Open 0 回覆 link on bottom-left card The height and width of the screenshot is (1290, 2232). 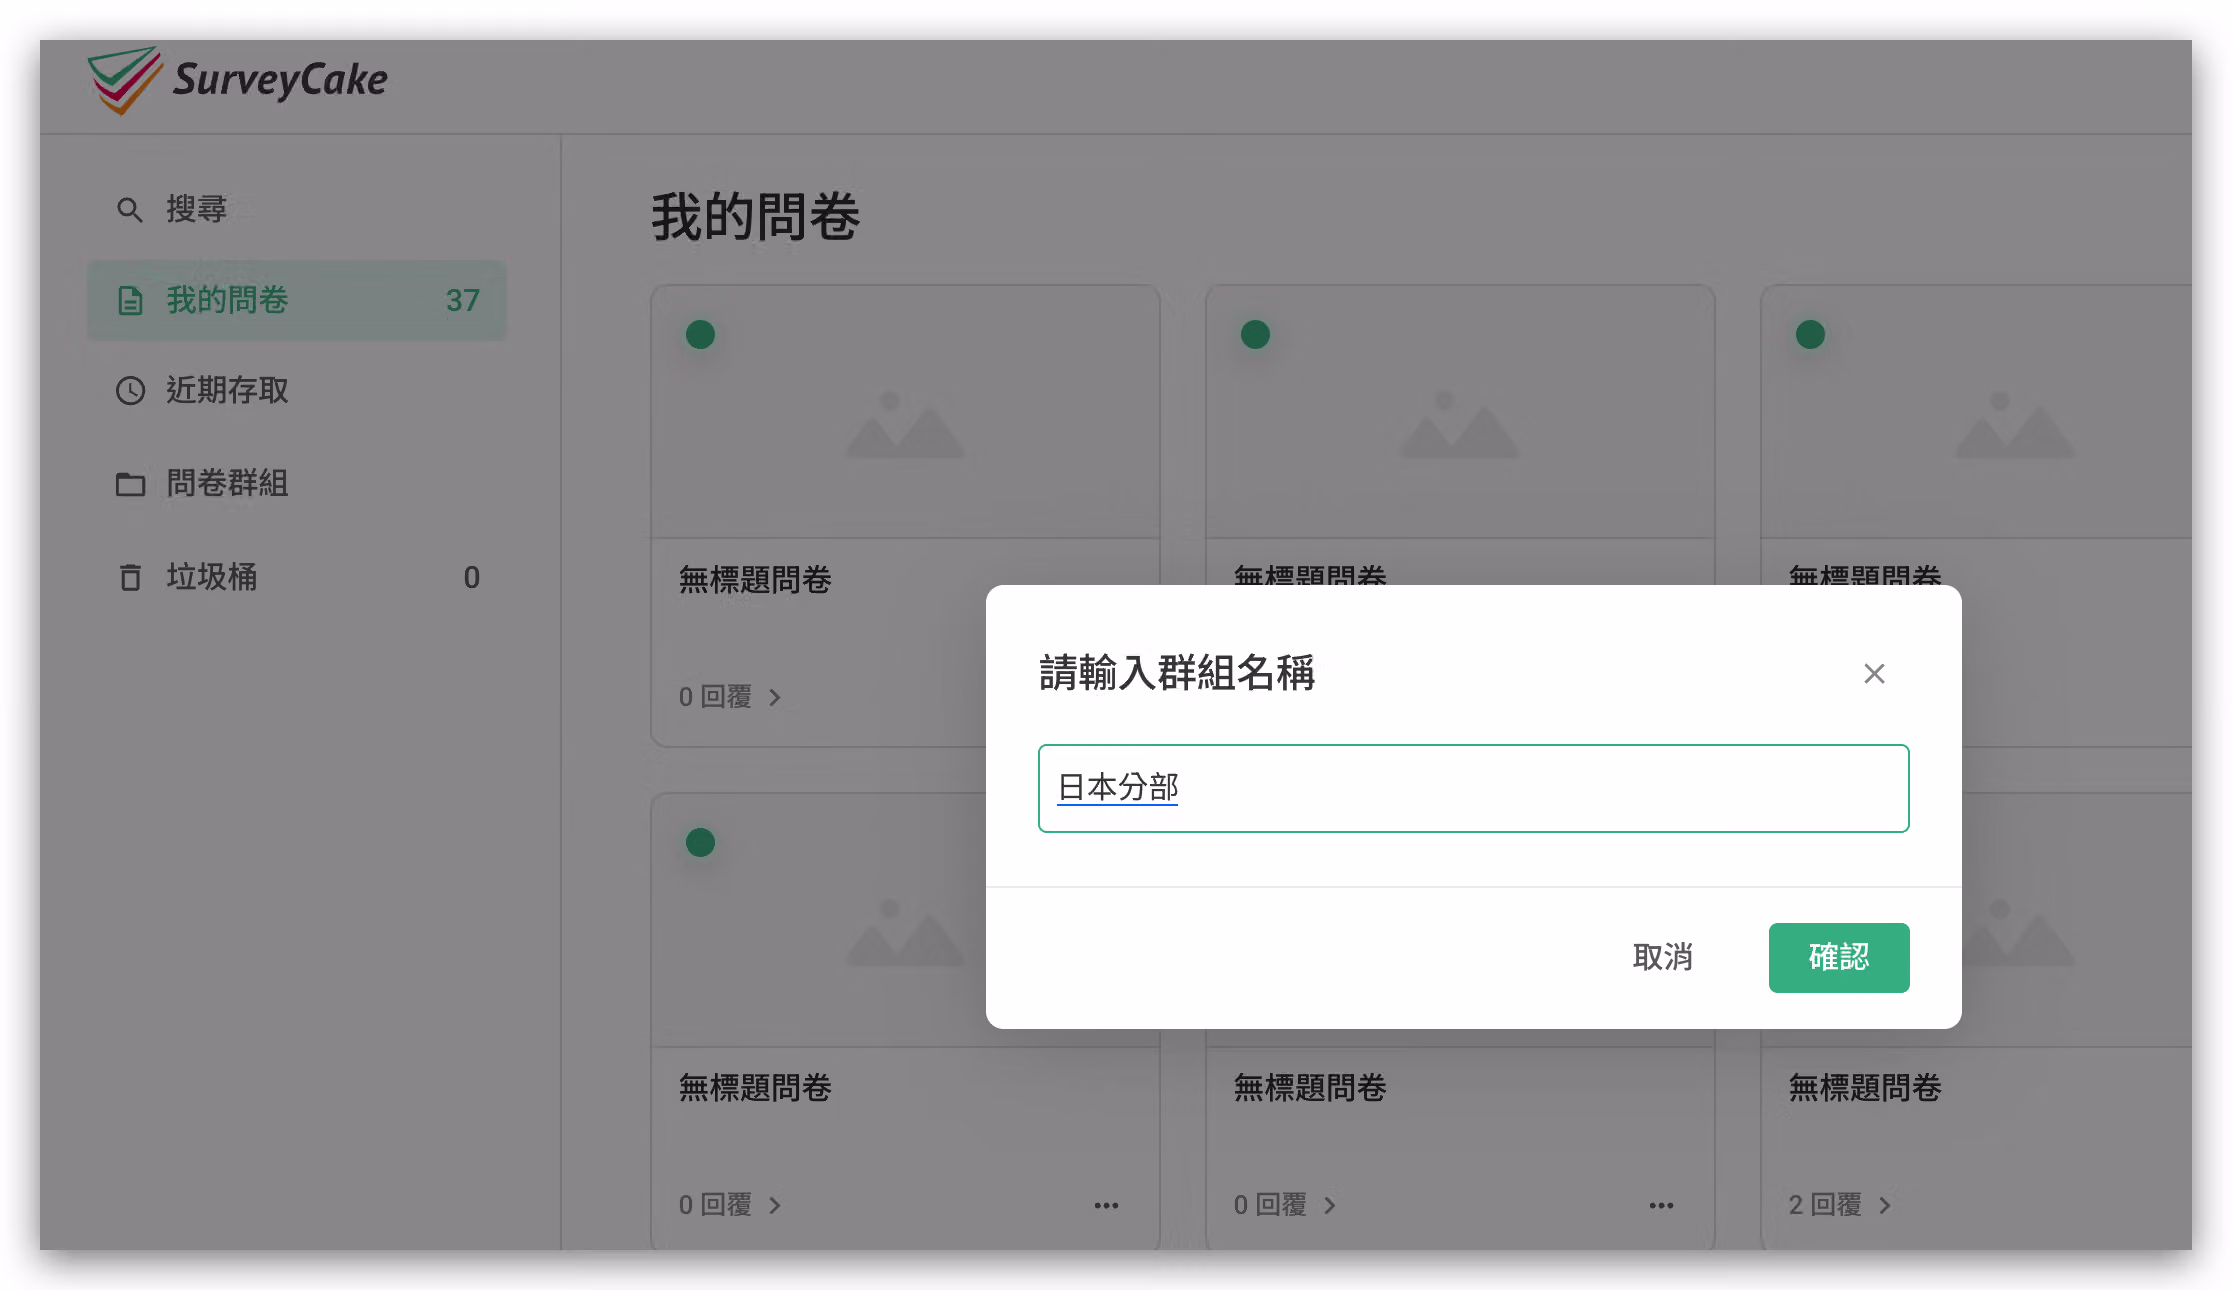click(729, 1205)
